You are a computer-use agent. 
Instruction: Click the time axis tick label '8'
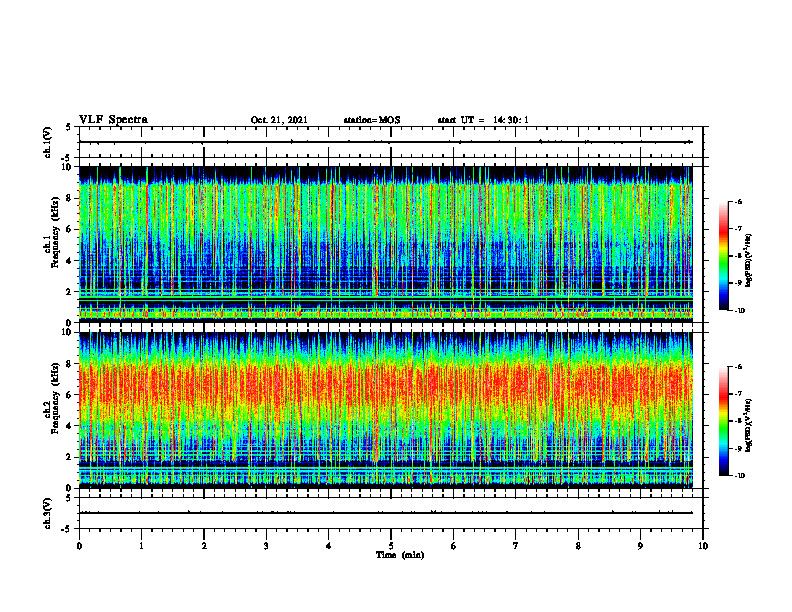tap(578, 546)
